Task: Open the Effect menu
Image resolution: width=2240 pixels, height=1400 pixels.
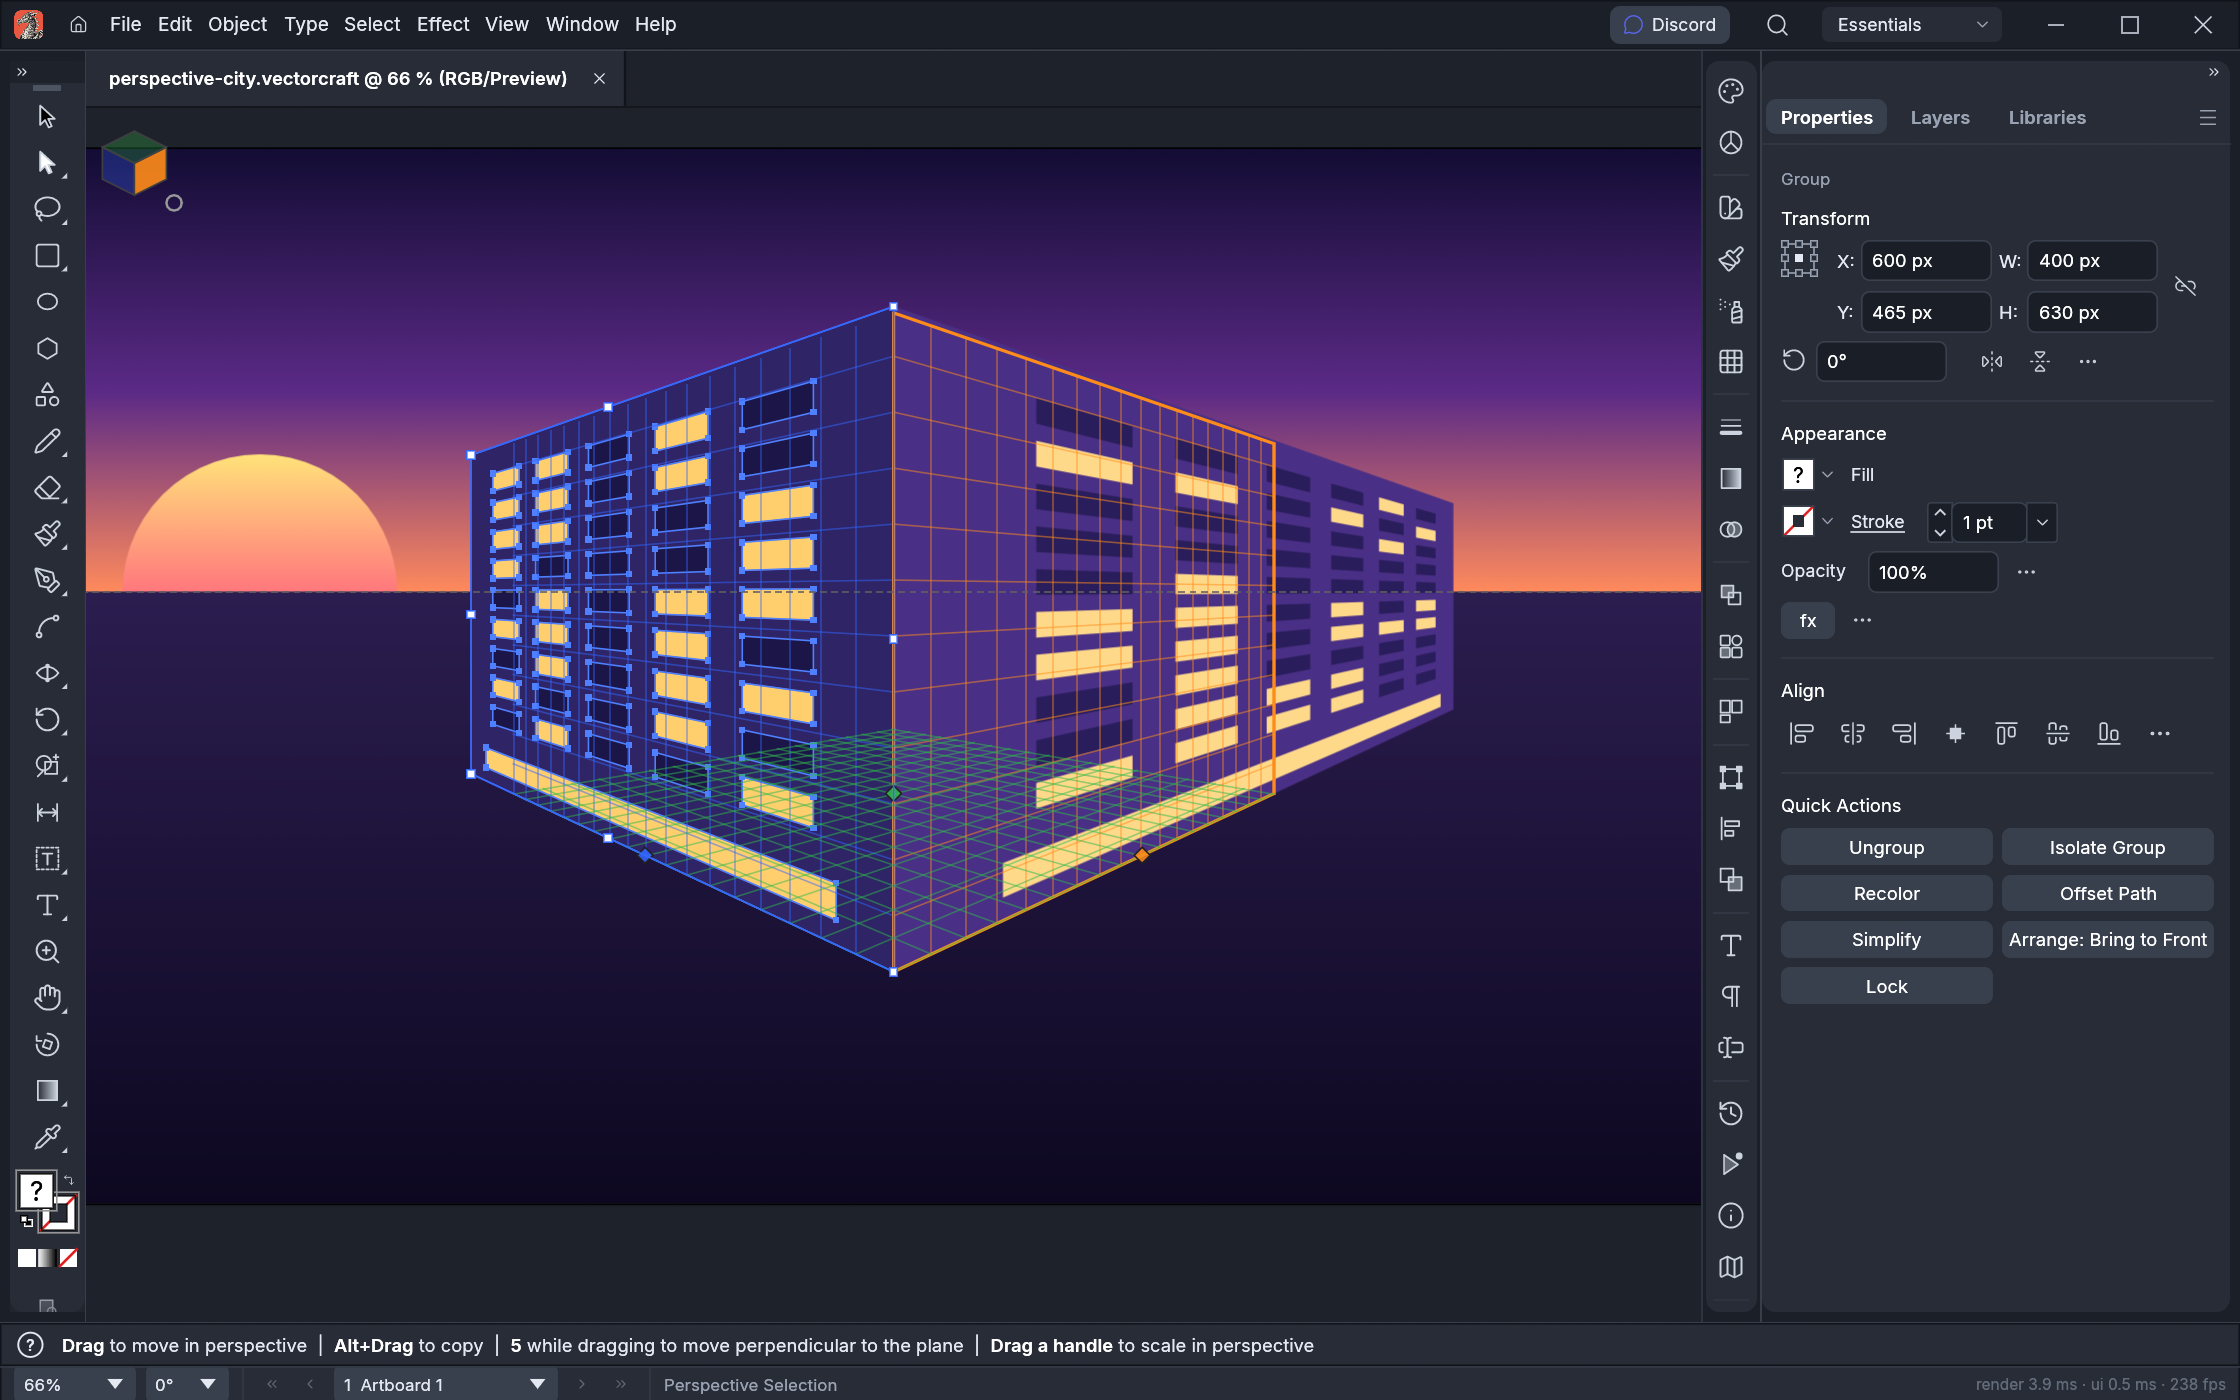Action: [x=443, y=25]
